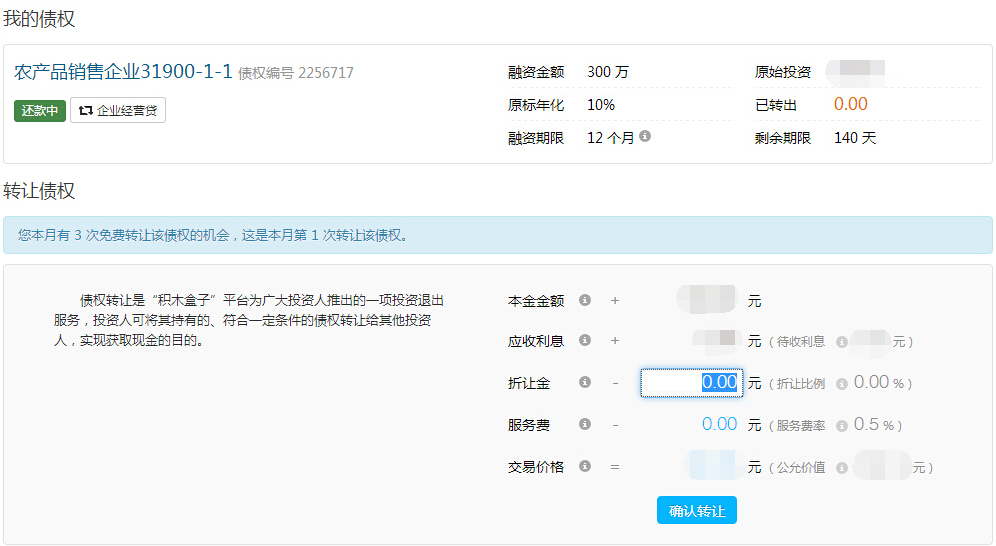
Task: Show the 交易价格 info icon details
Action: coord(585,467)
